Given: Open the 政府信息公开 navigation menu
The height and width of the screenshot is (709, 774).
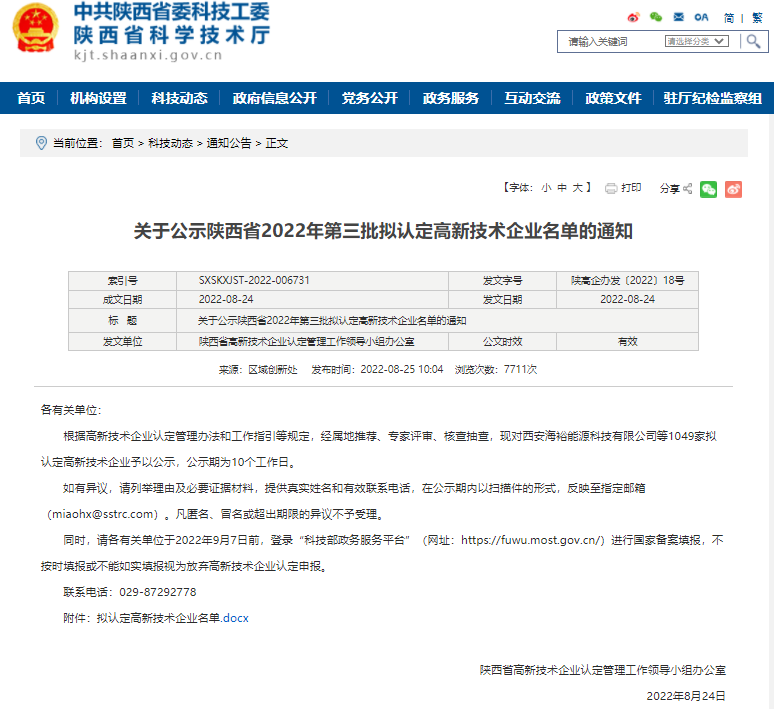Looking at the screenshot, I should (274, 98).
